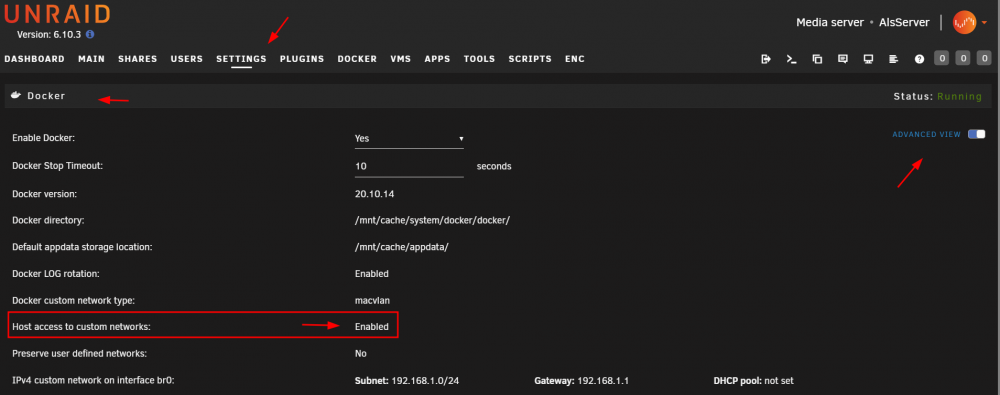Click the Docker custom network type label
This screenshot has width=1000, height=395.
point(73,300)
